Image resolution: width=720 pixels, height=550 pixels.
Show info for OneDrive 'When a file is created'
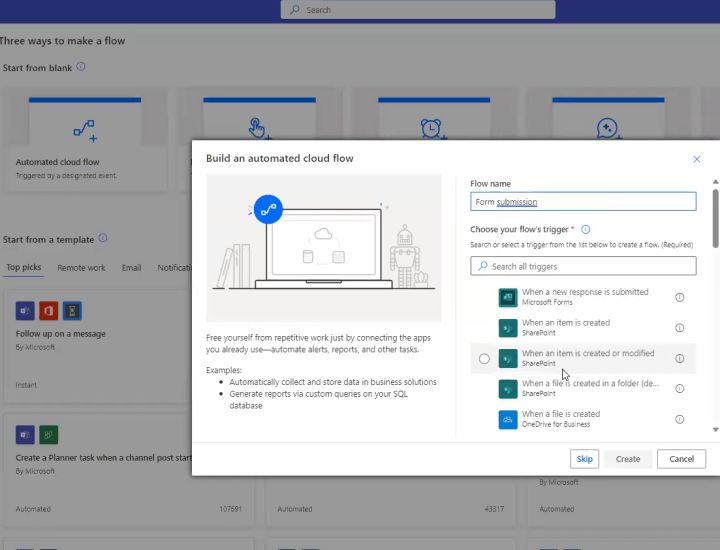point(680,419)
